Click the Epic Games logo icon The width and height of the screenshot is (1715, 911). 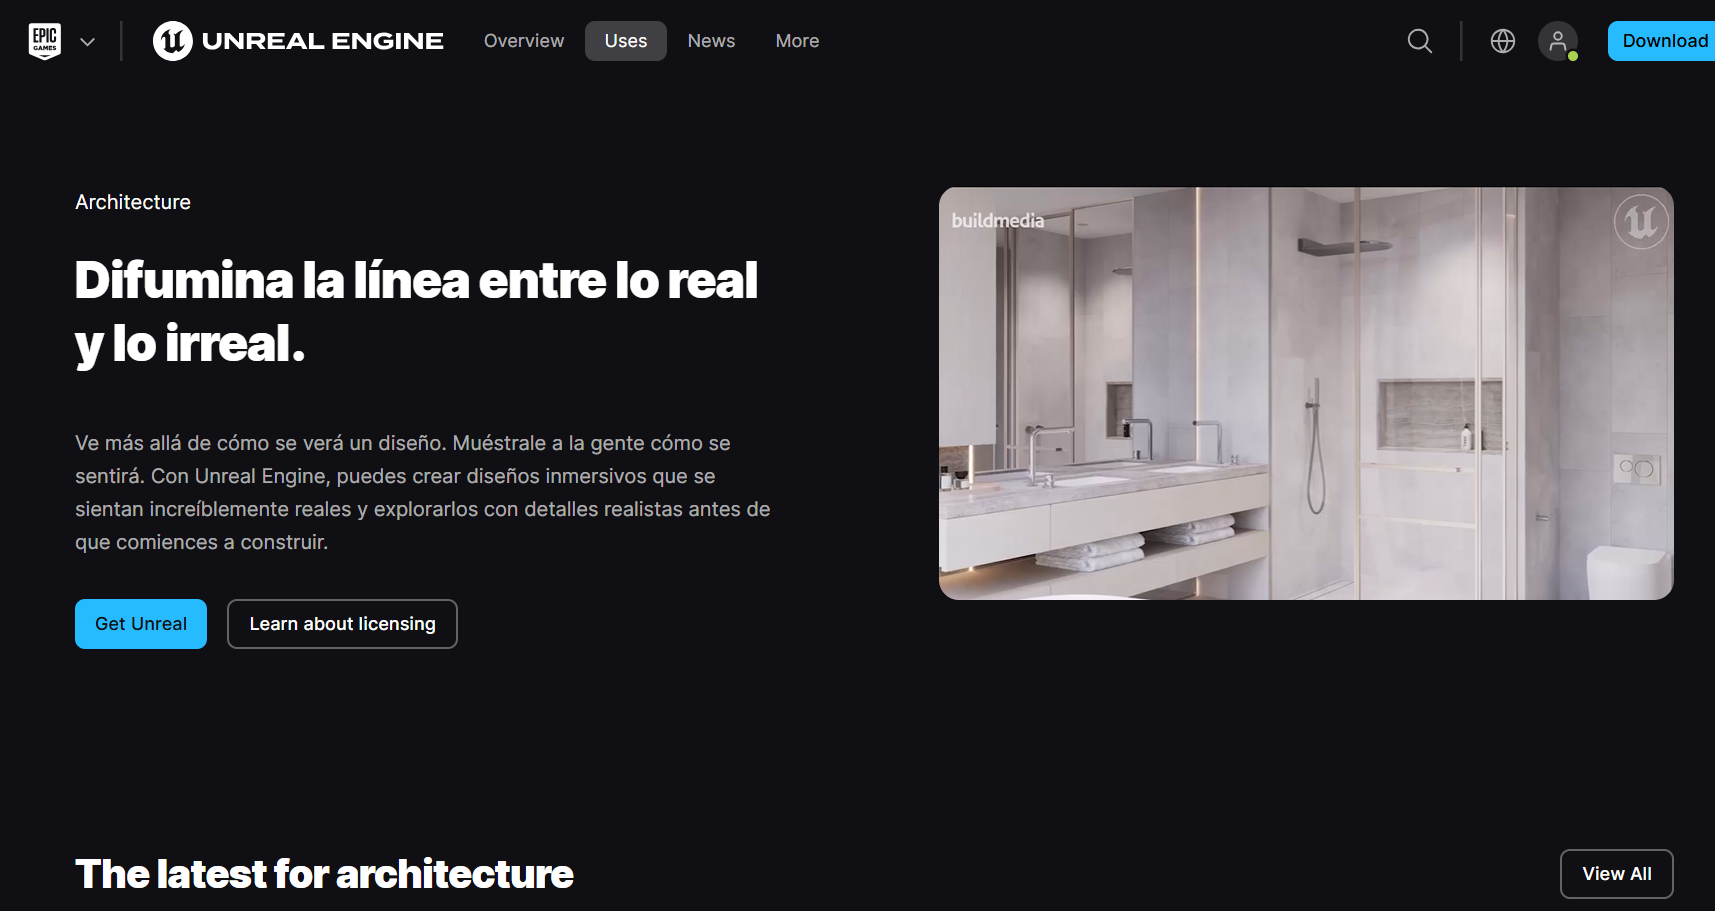(x=45, y=41)
